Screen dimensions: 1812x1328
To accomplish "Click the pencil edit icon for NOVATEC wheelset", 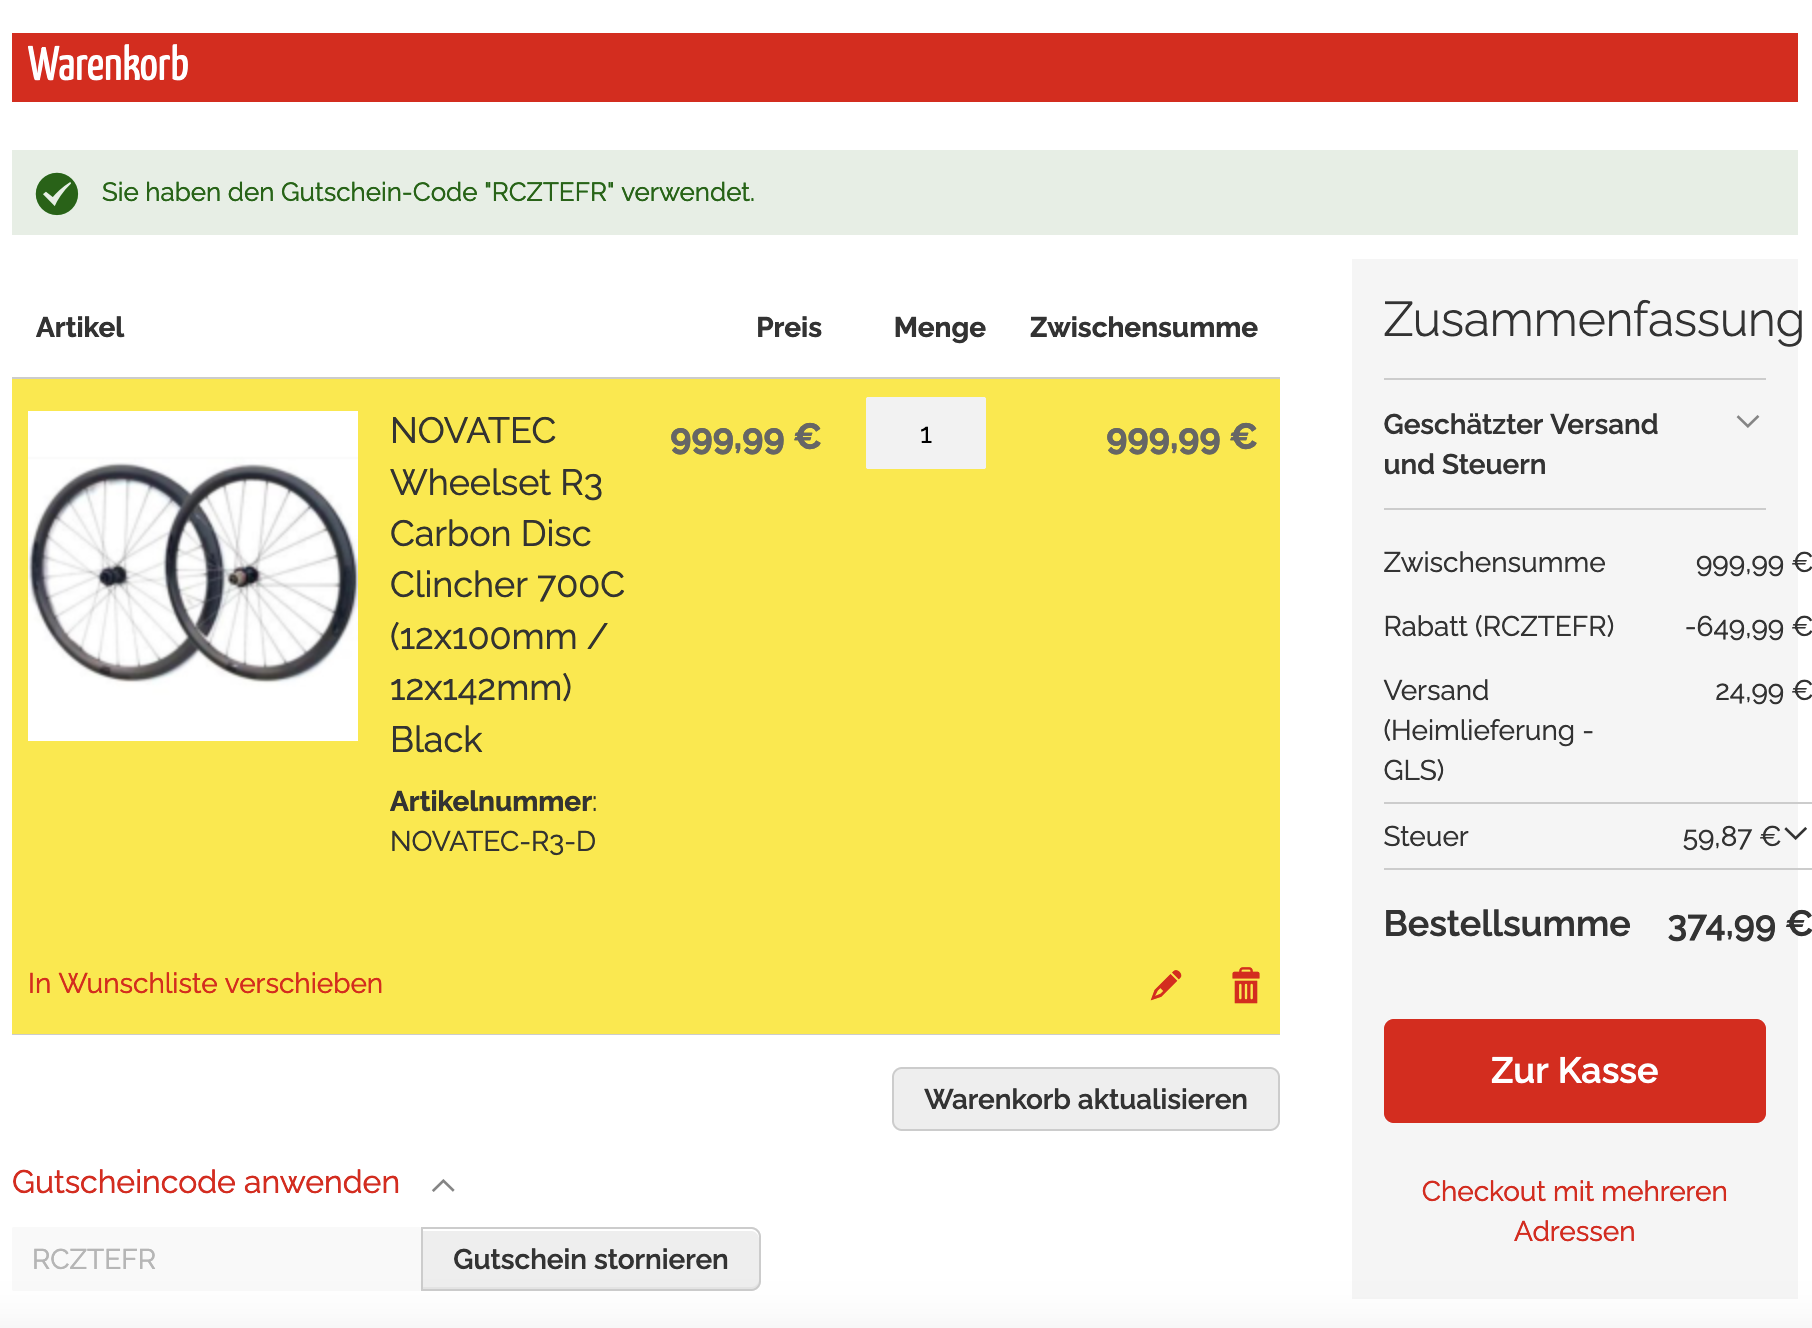I will [x=1166, y=985].
